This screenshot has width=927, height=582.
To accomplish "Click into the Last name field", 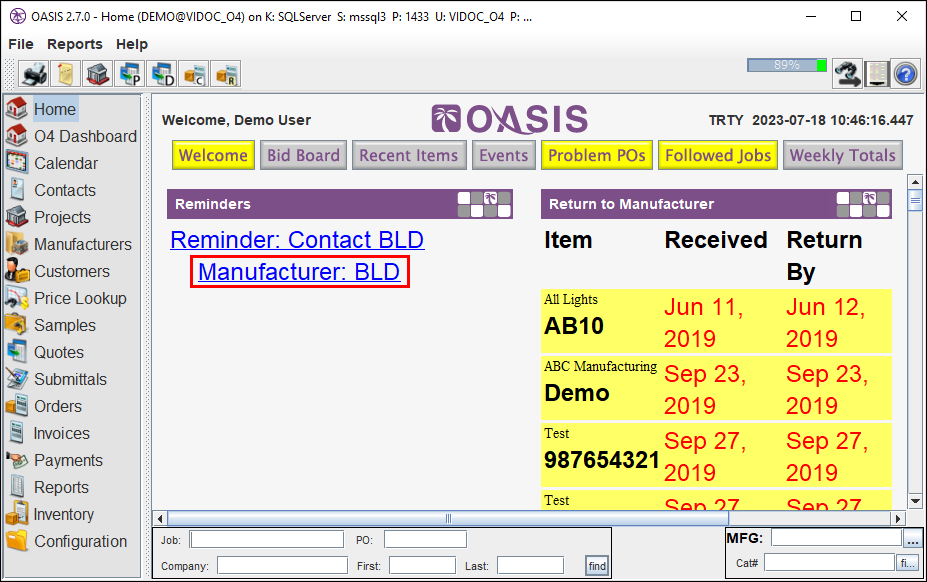I will [x=531, y=565].
